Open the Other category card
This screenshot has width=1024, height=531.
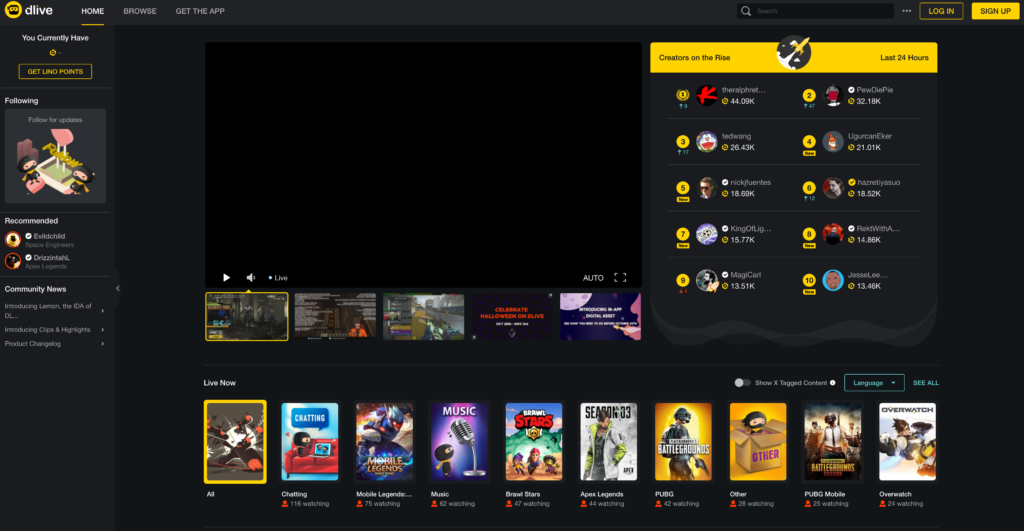pyautogui.click(x=758, y=442)
